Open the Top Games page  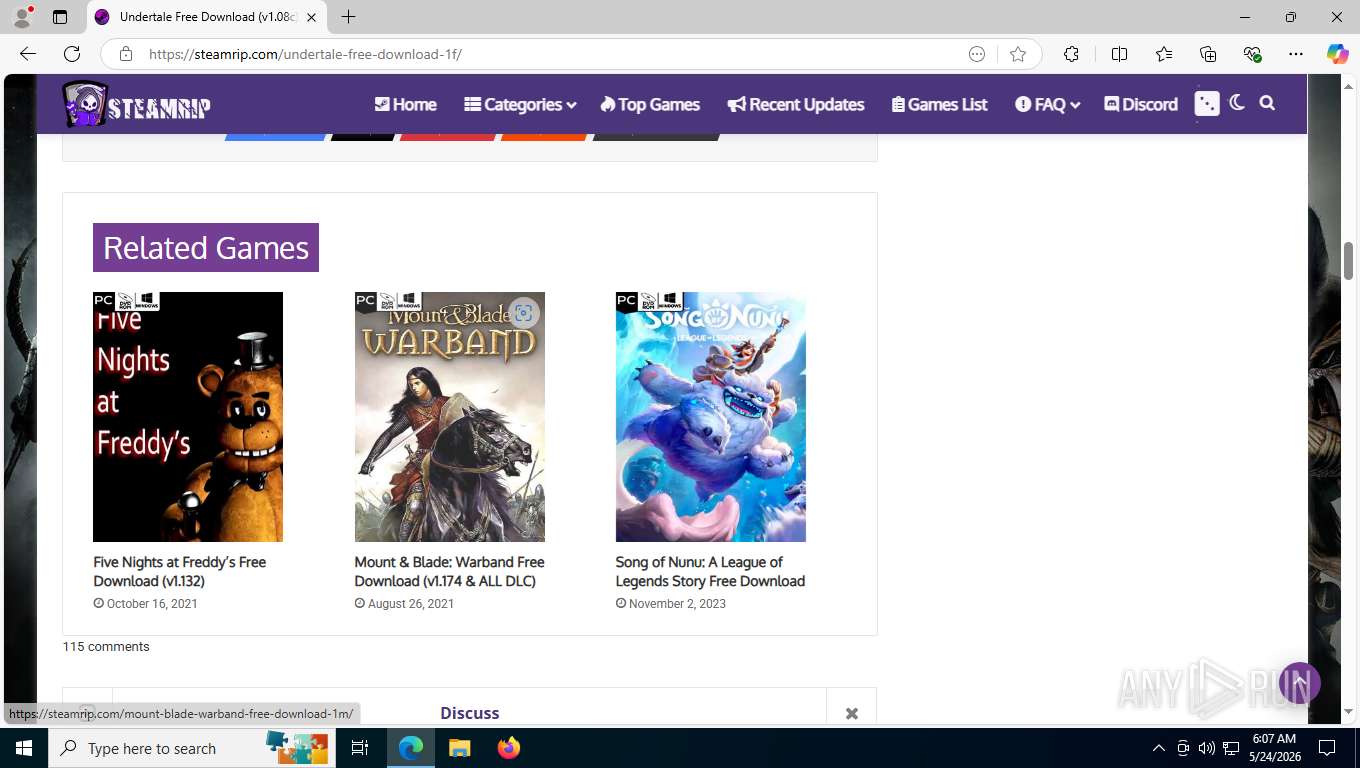click(650, 104)
